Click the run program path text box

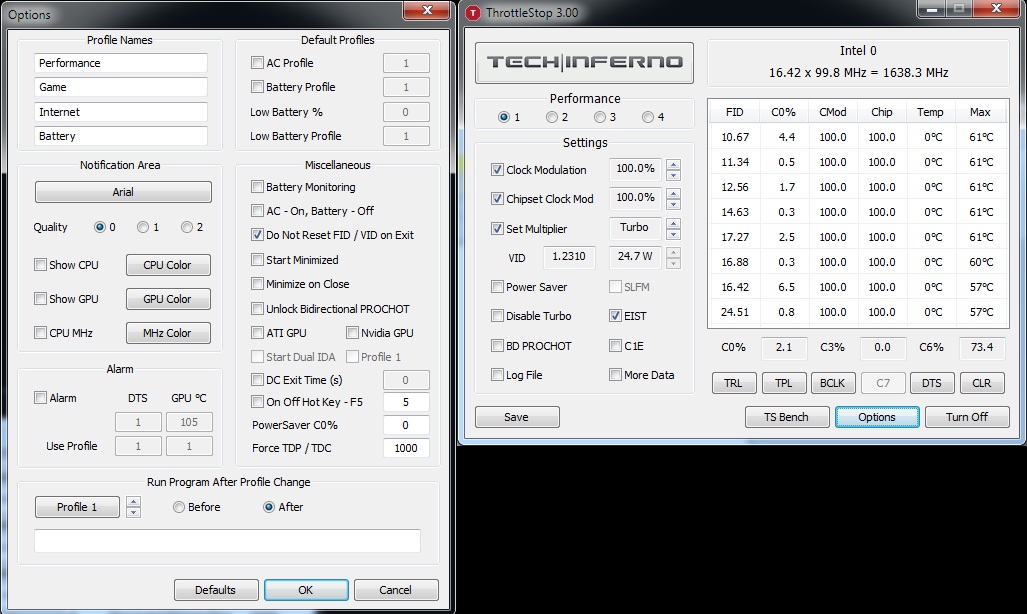[x=227, y=541]
